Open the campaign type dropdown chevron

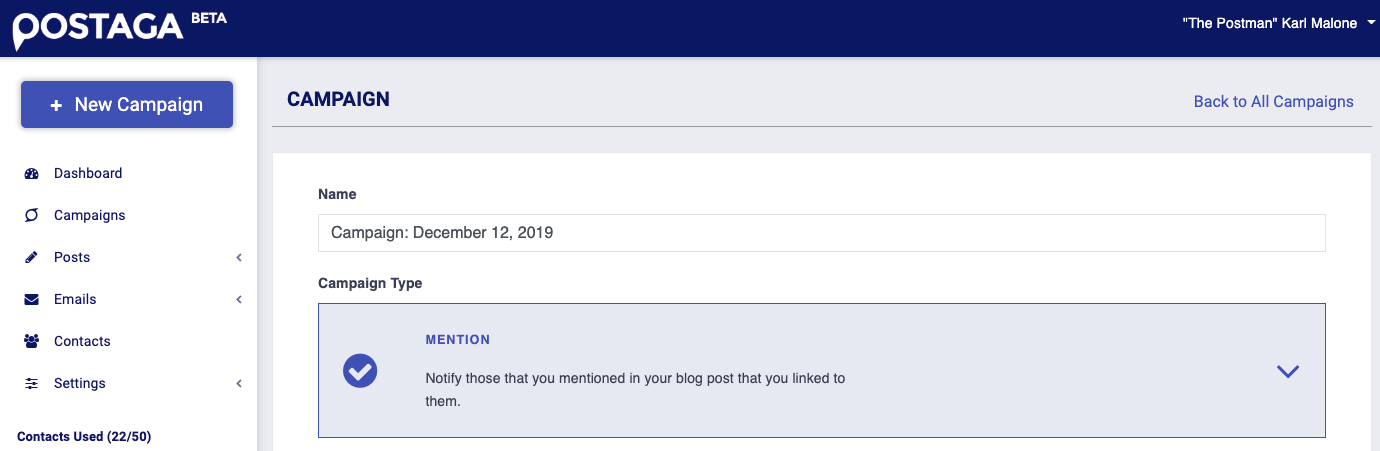(1288, 371)
